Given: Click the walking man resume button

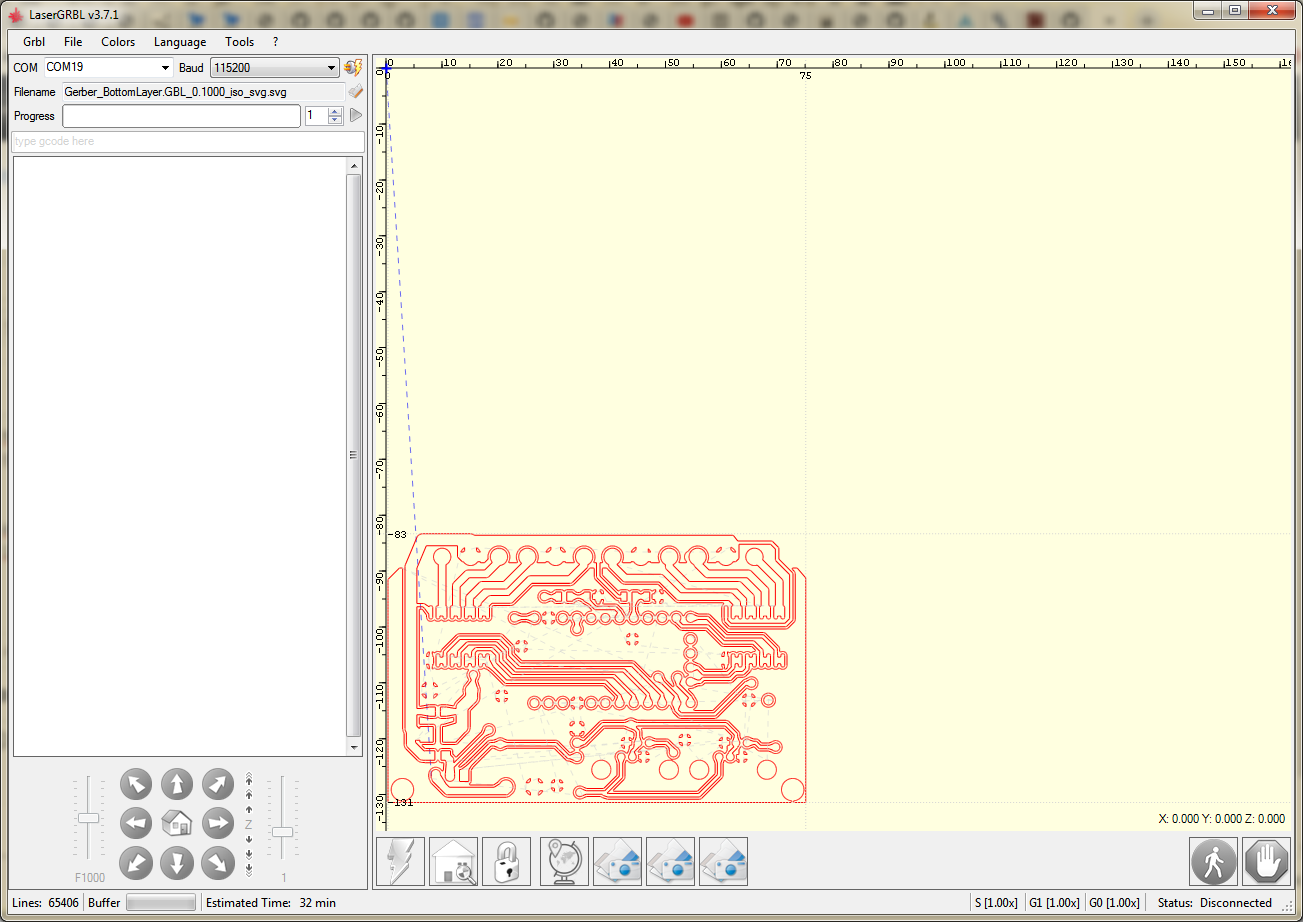Looking at the screenshot, I should coord(1214,861).
